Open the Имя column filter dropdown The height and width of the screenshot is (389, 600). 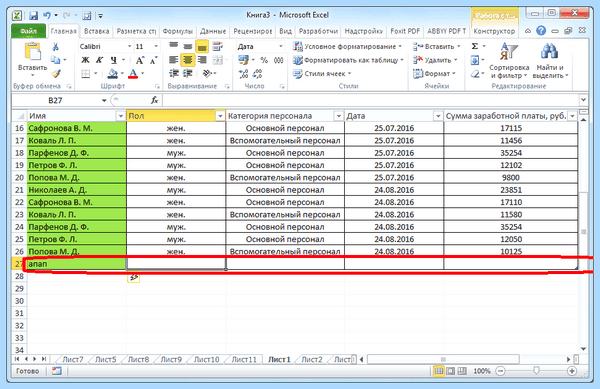(x=121, y=116)
